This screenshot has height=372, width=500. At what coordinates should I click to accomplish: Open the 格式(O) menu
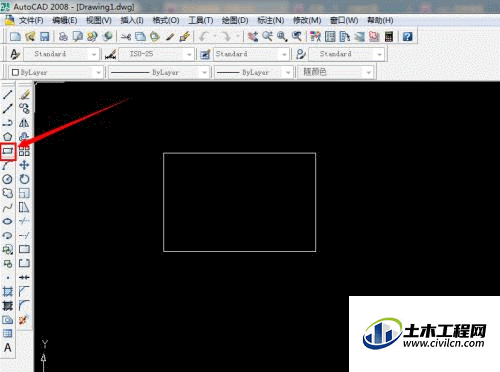coord(166,20)
